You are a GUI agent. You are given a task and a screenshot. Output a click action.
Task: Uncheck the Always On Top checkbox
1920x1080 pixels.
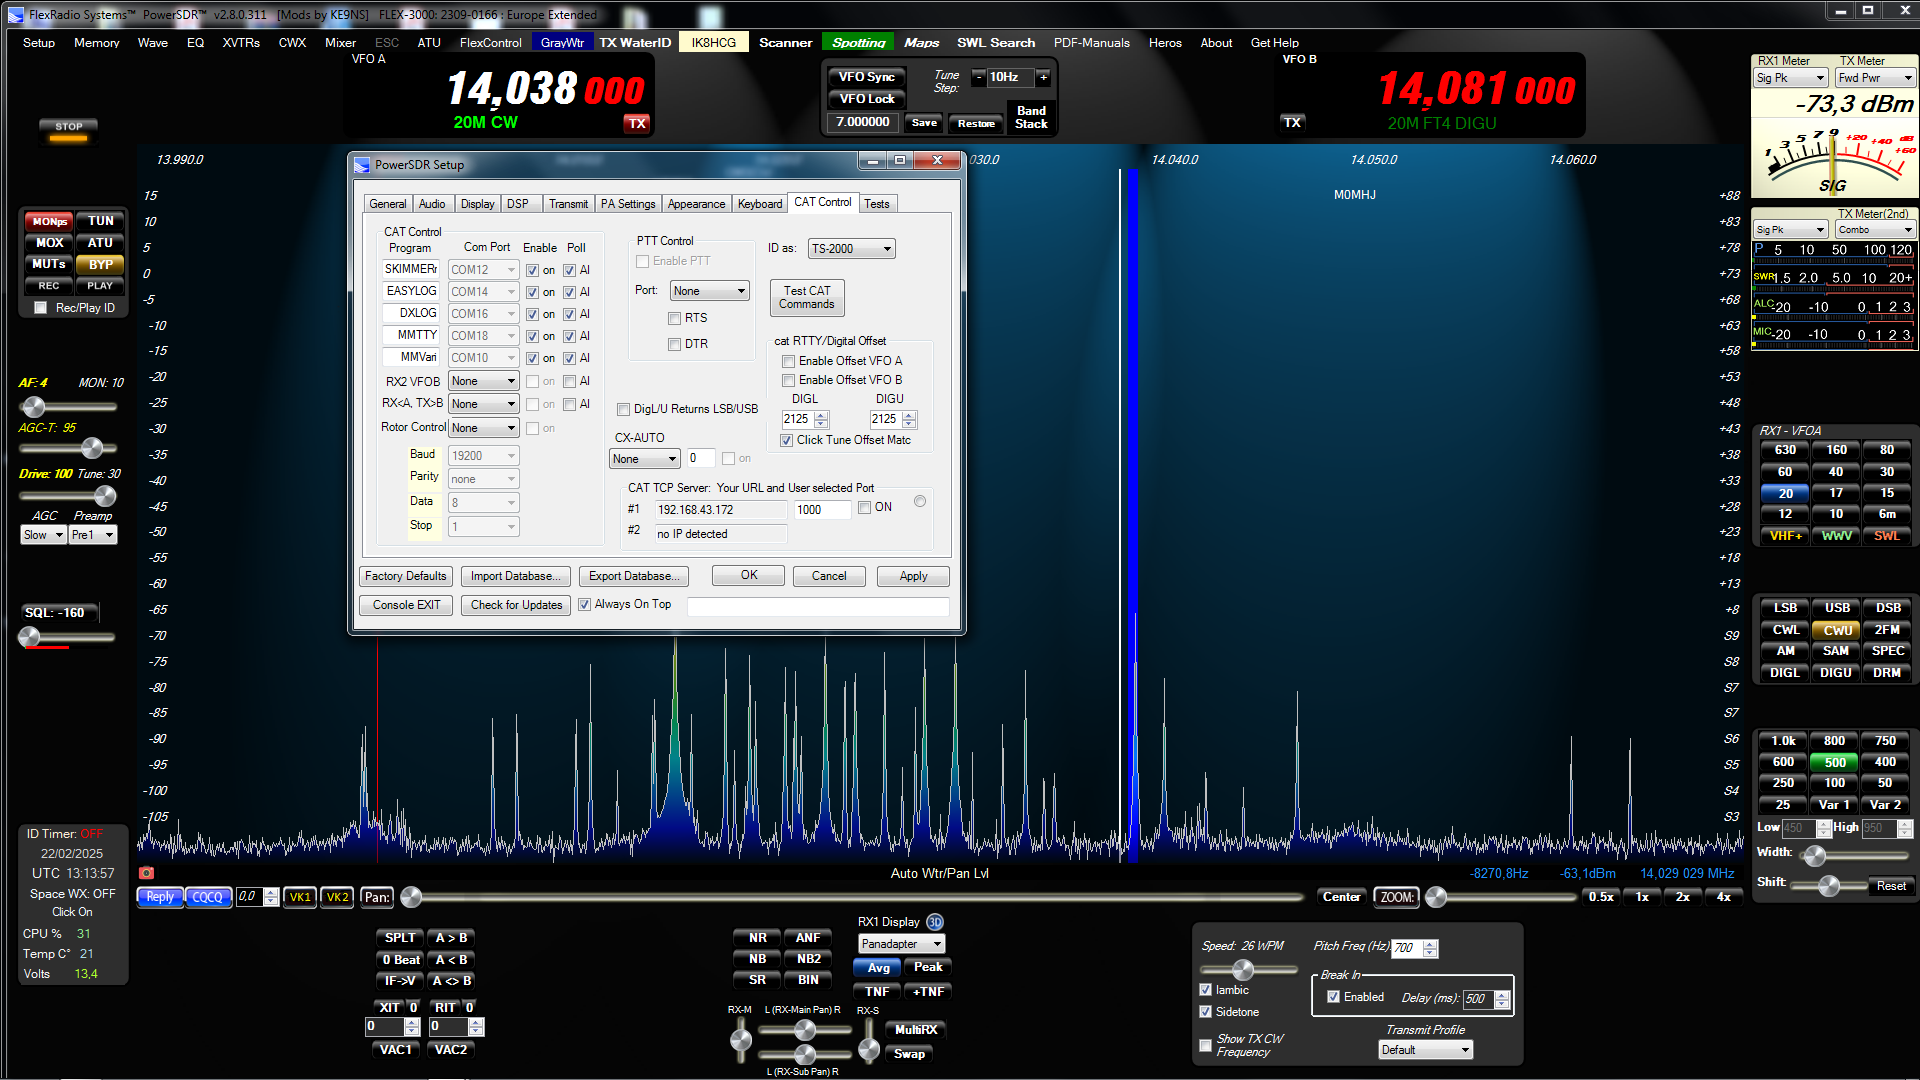tap(585, 605)
